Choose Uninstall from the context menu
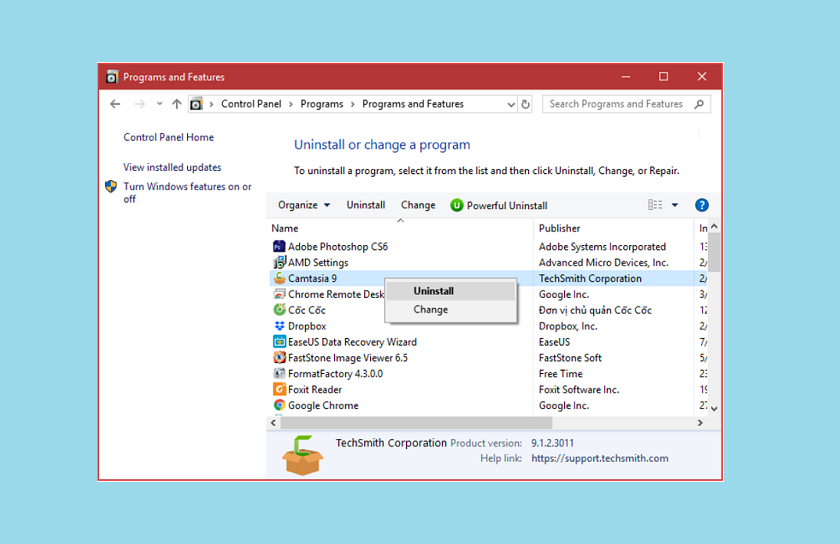 point(434,291)
